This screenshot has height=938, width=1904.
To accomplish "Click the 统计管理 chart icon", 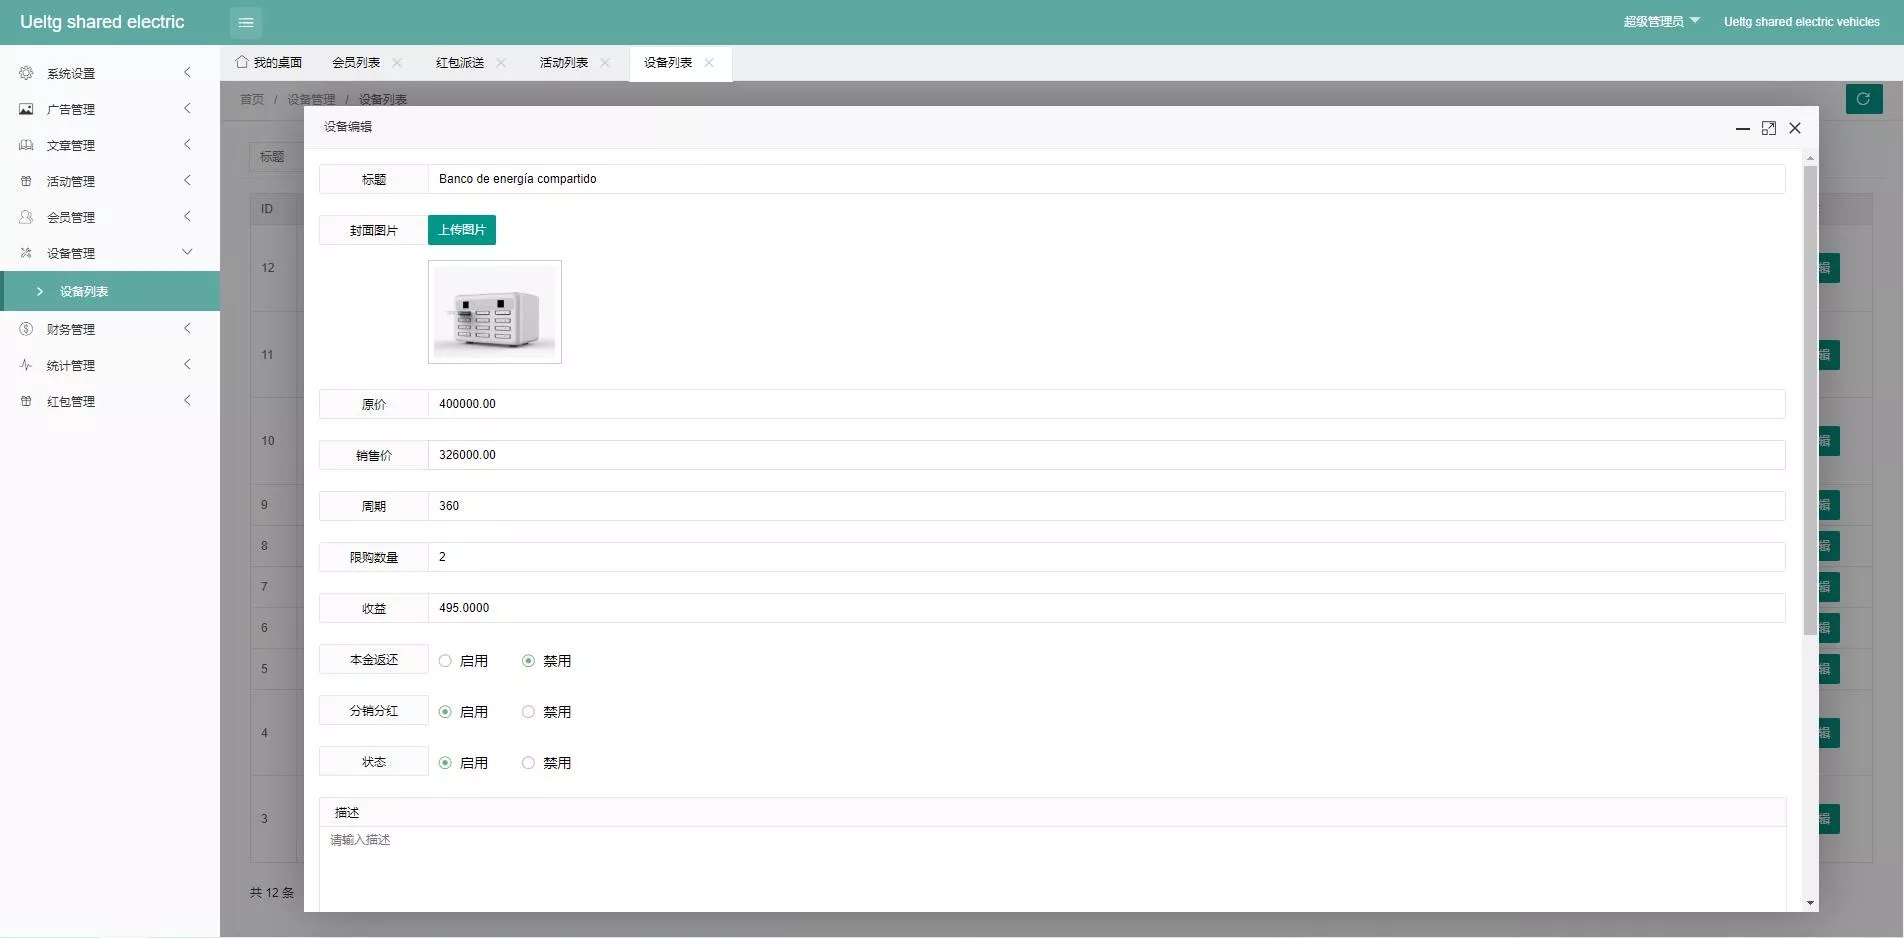I will [x=26, y=365].
